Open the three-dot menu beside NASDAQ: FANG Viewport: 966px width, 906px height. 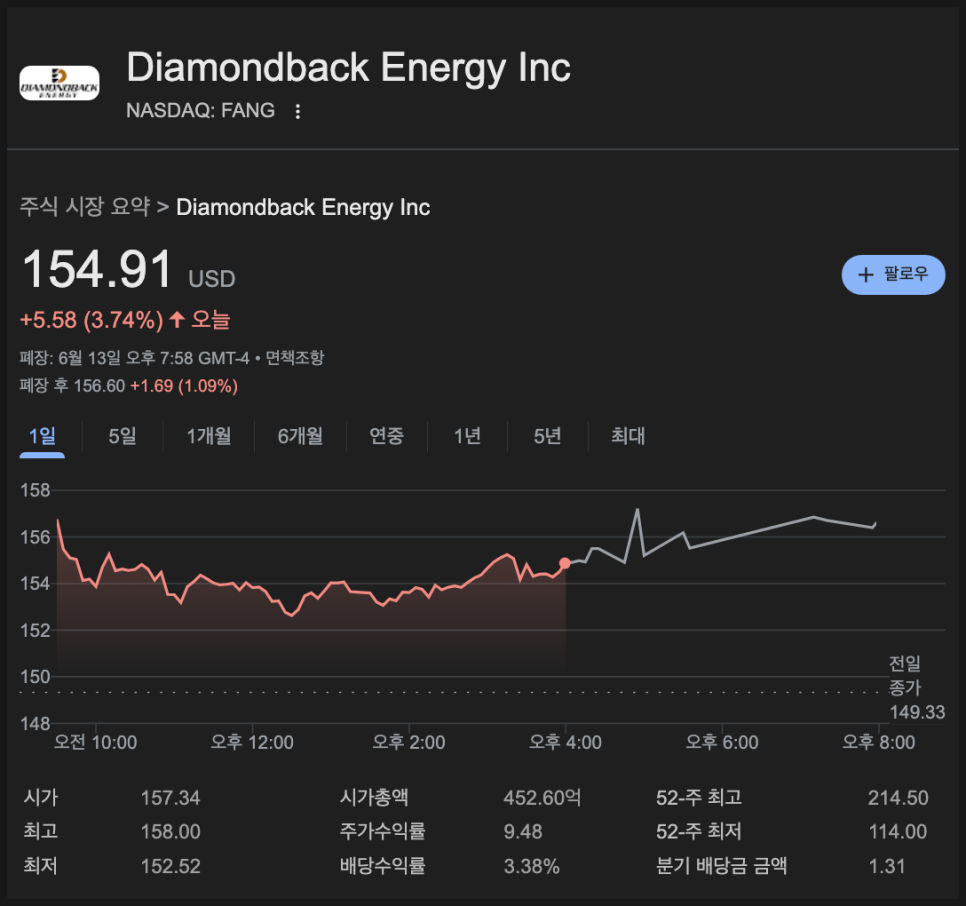pos(298,111)
